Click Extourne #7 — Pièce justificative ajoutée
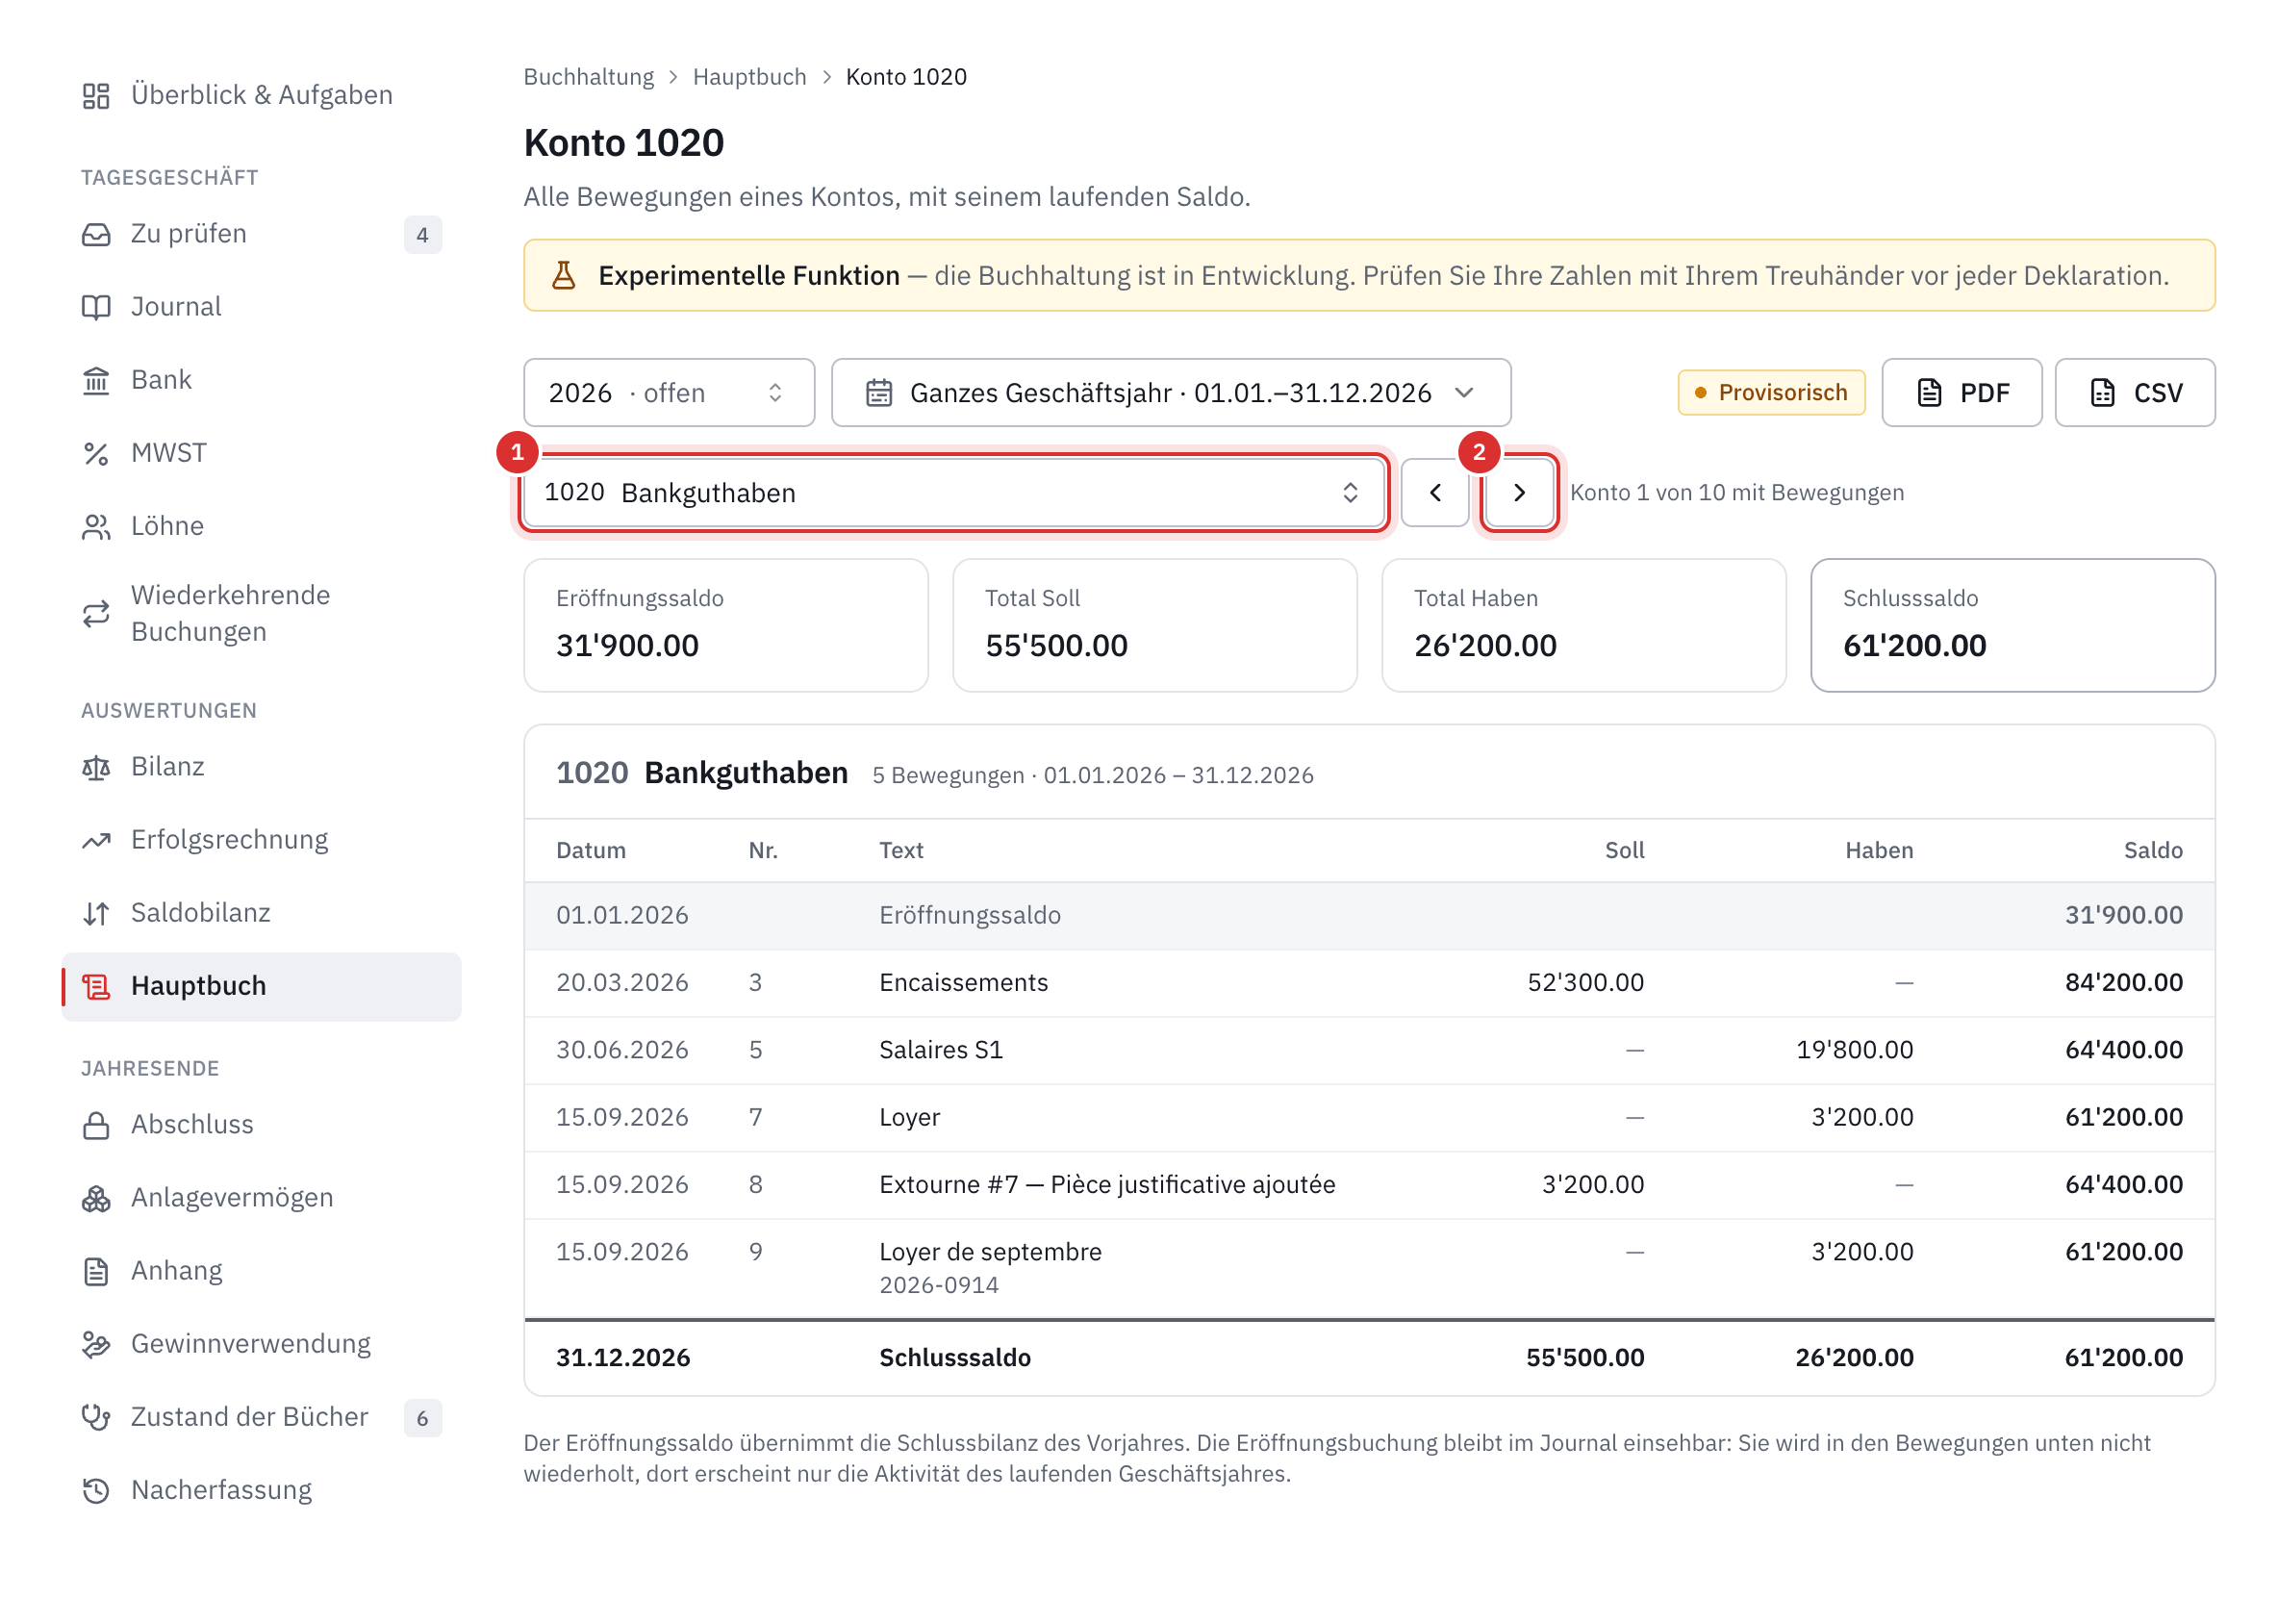The image size is (2278, 1624). 1107,1185
